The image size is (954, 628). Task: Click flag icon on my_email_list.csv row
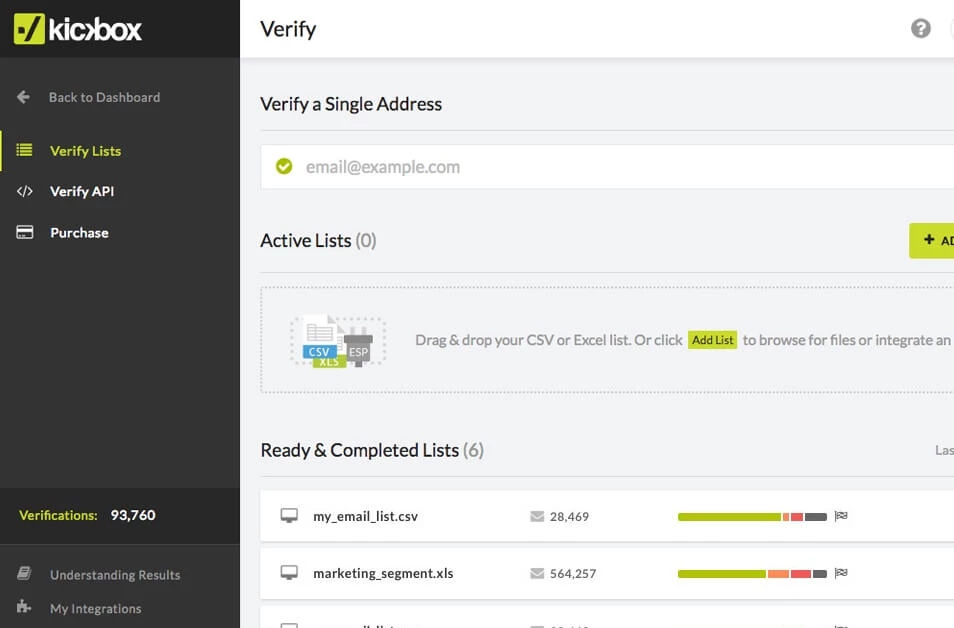(841, 516)
